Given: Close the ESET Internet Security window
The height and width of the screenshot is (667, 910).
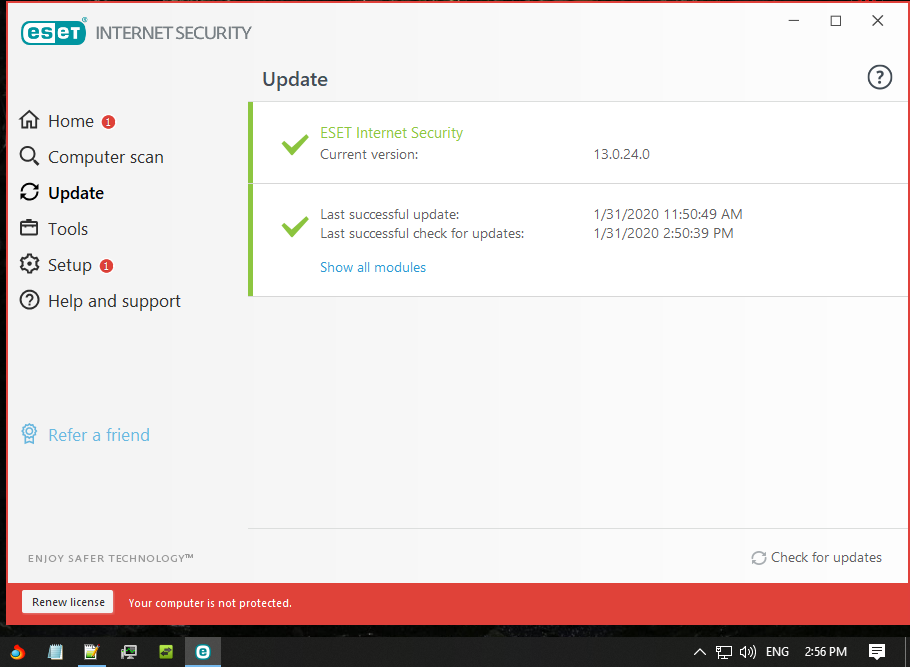Looking at the screenshot, I should tap(878, 21).
